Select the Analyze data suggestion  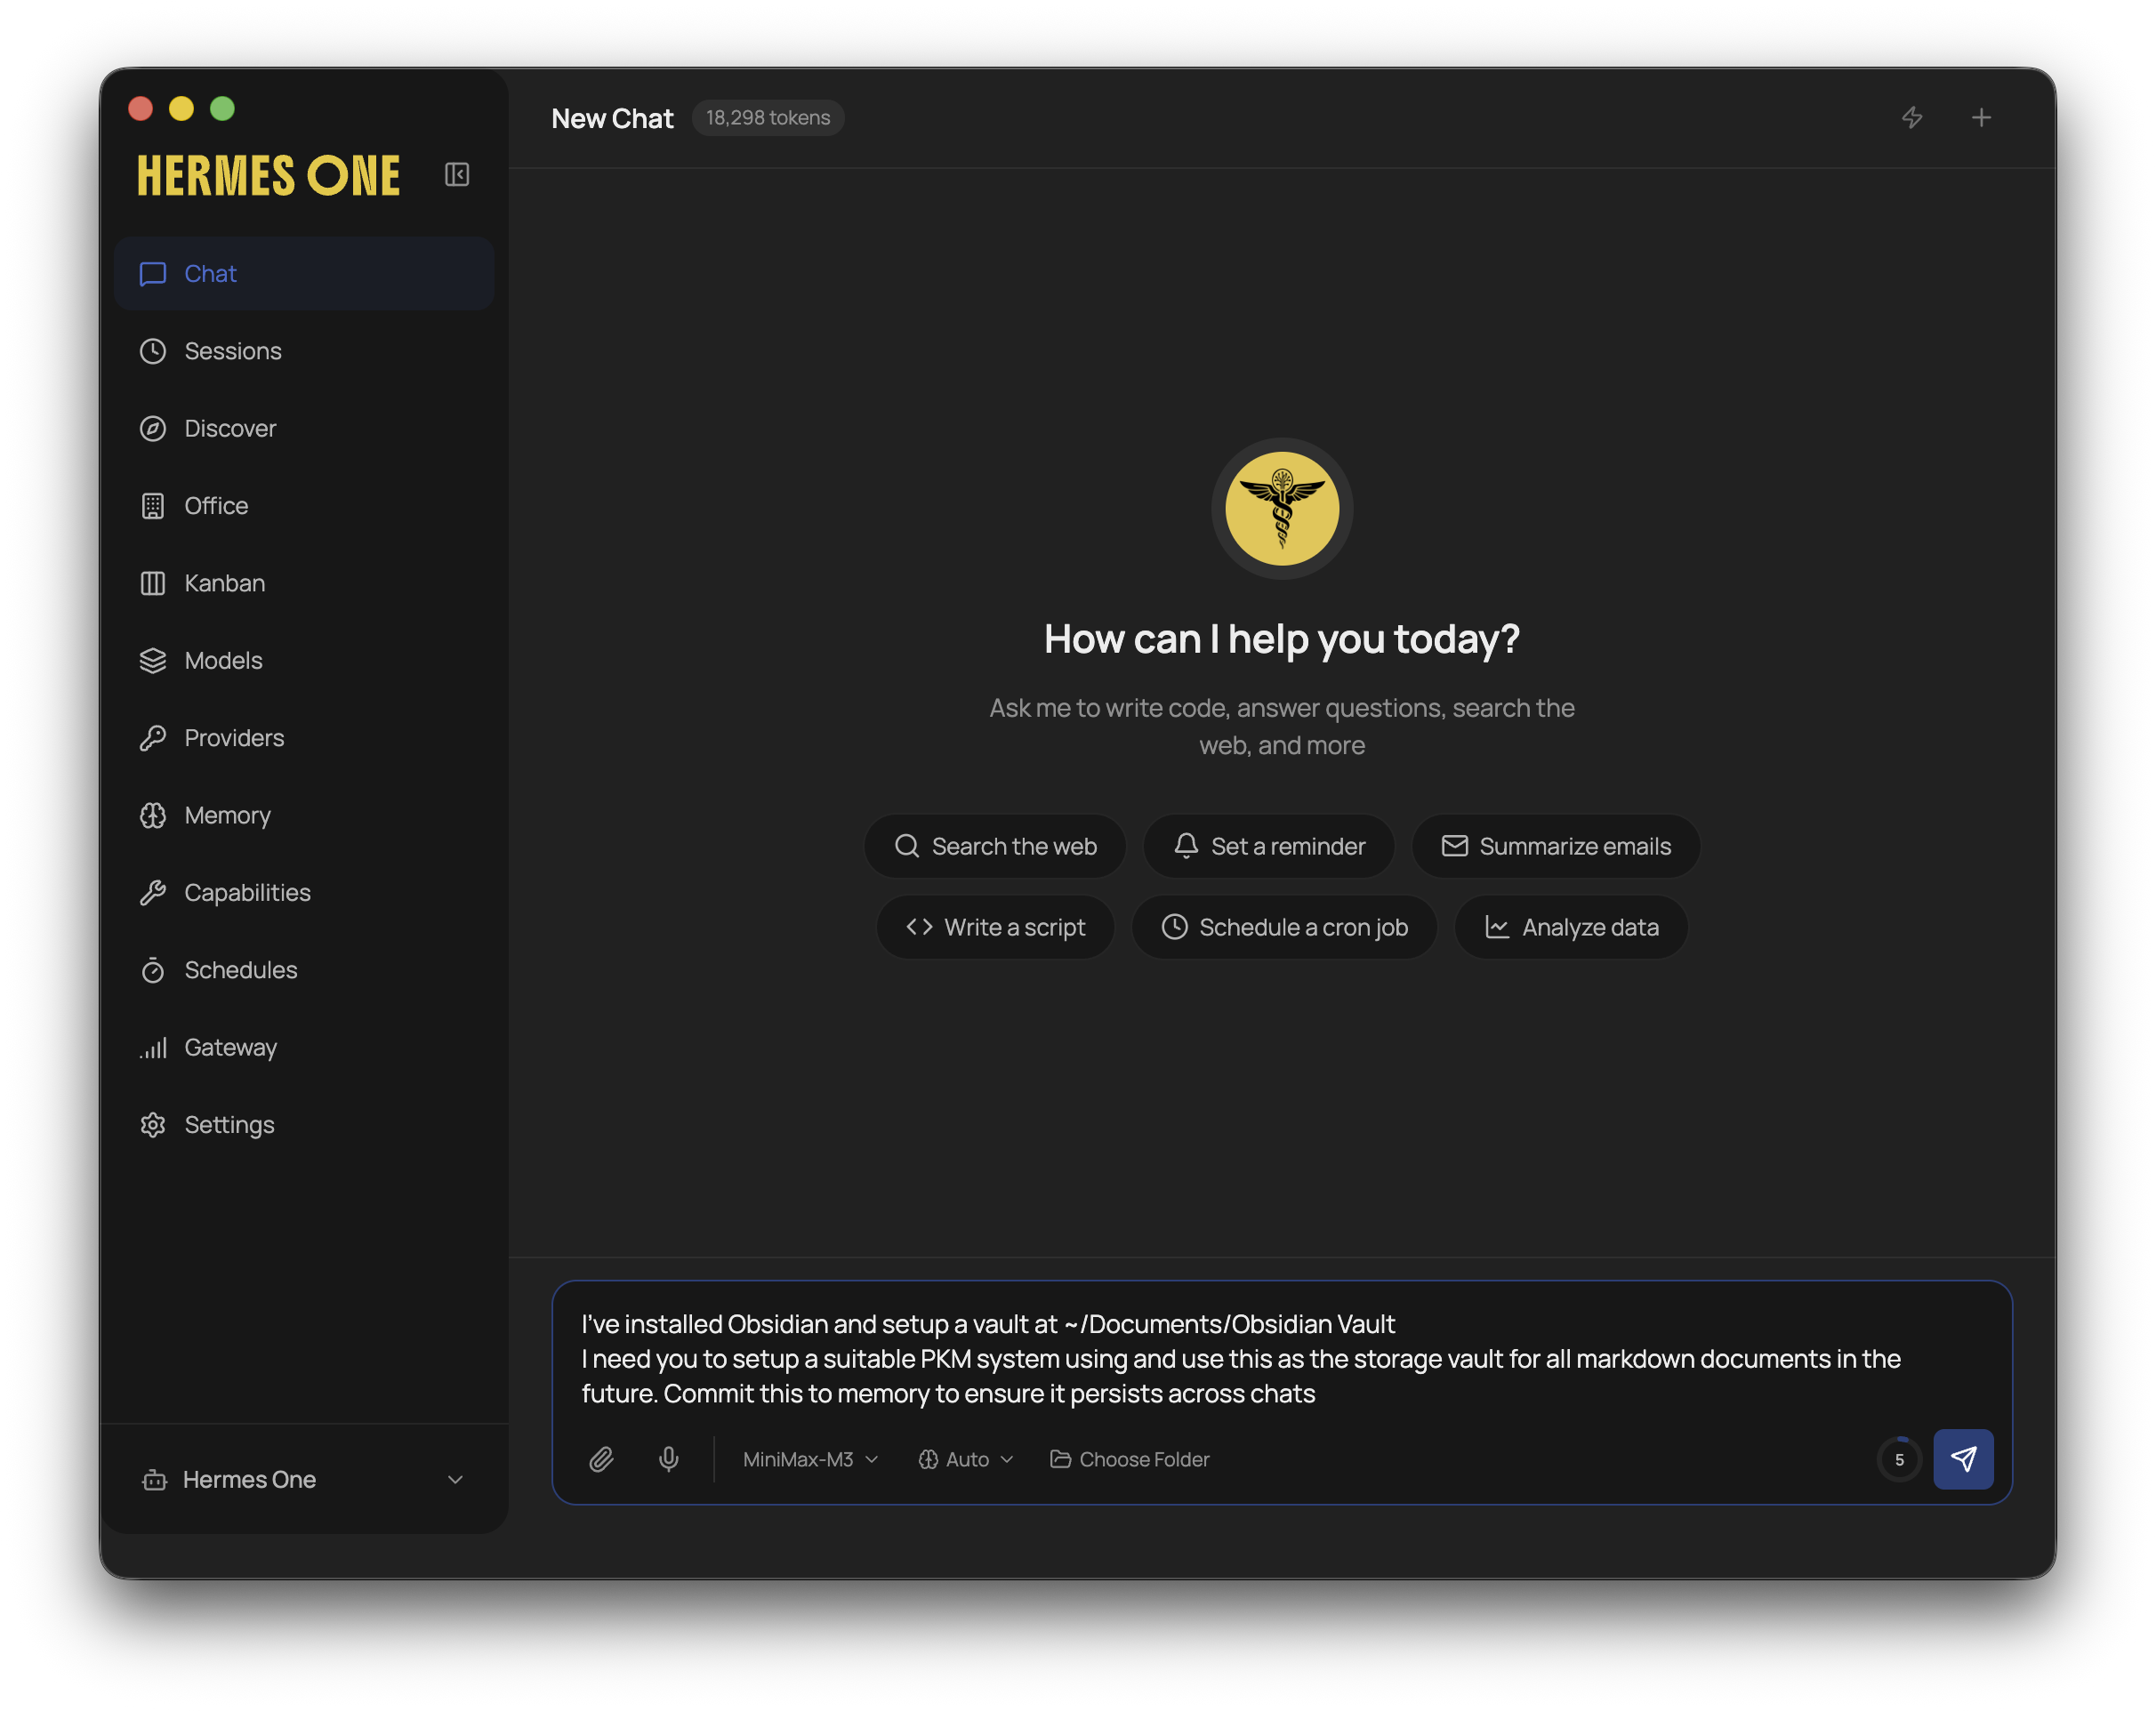coord(1571,927)
